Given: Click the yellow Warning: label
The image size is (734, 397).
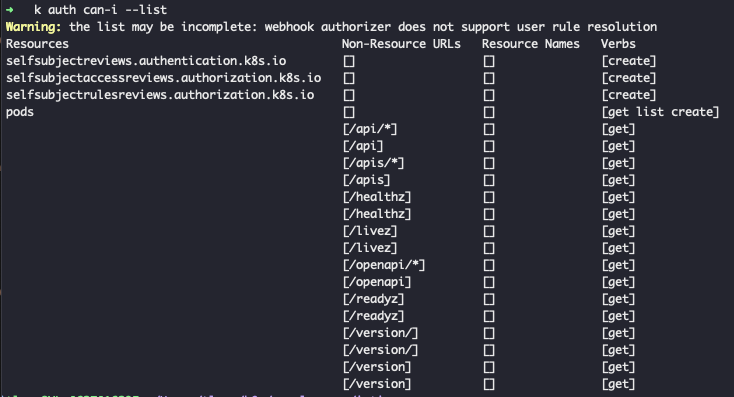Looking at the screenshot, I should click(x=33, y=27).
